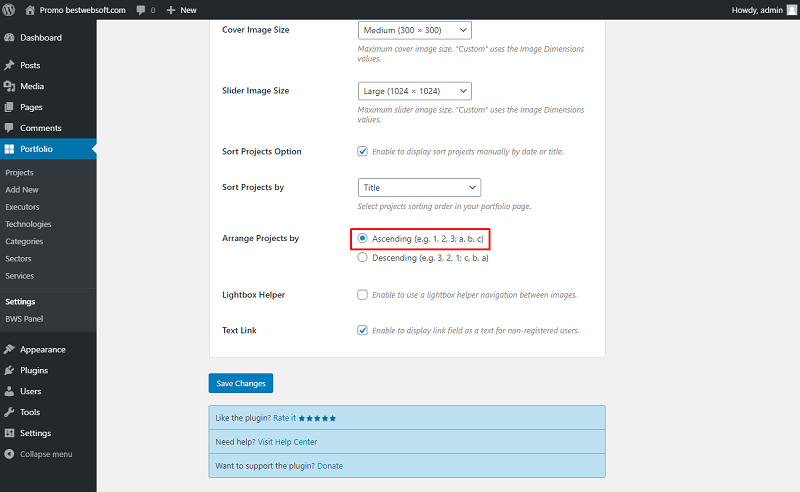Click the Collapse menu arrow icon

tap(9, 454)
